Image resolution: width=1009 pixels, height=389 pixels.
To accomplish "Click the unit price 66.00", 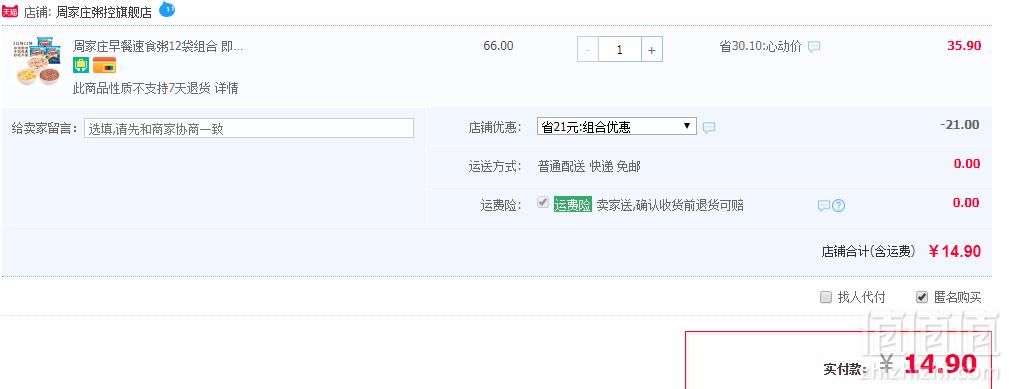I will point(499,46).
